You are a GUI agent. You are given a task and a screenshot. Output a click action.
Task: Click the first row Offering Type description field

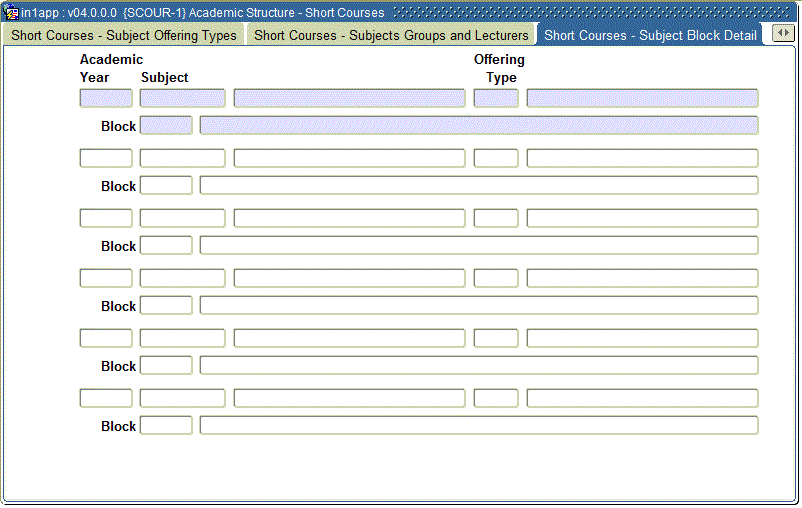642,98
